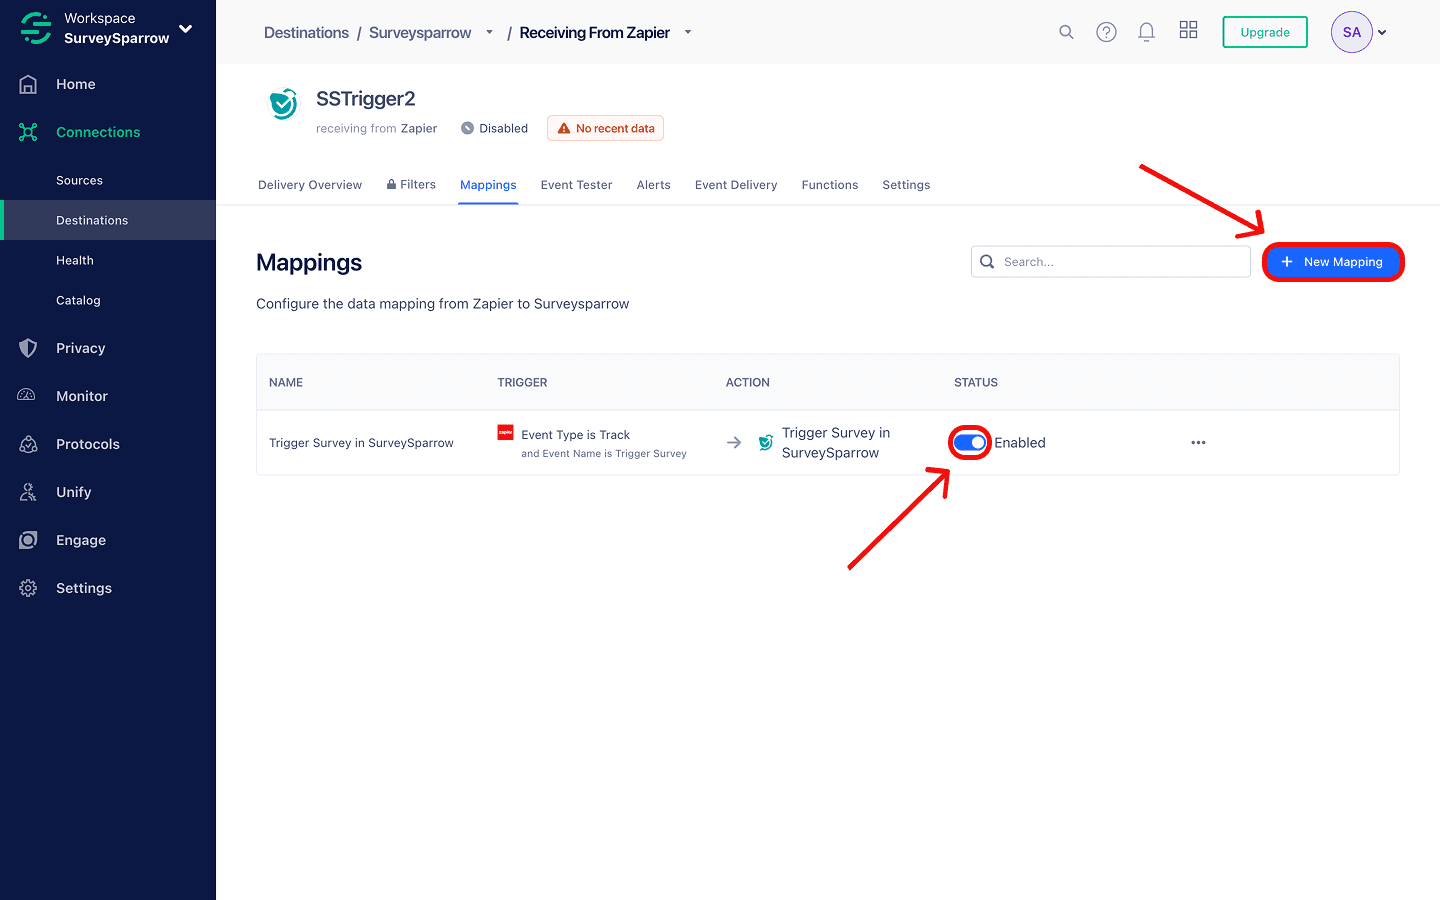1440x900 pixels.
Task: Click the Connections icon in sidebar
Action: point(28,132)
